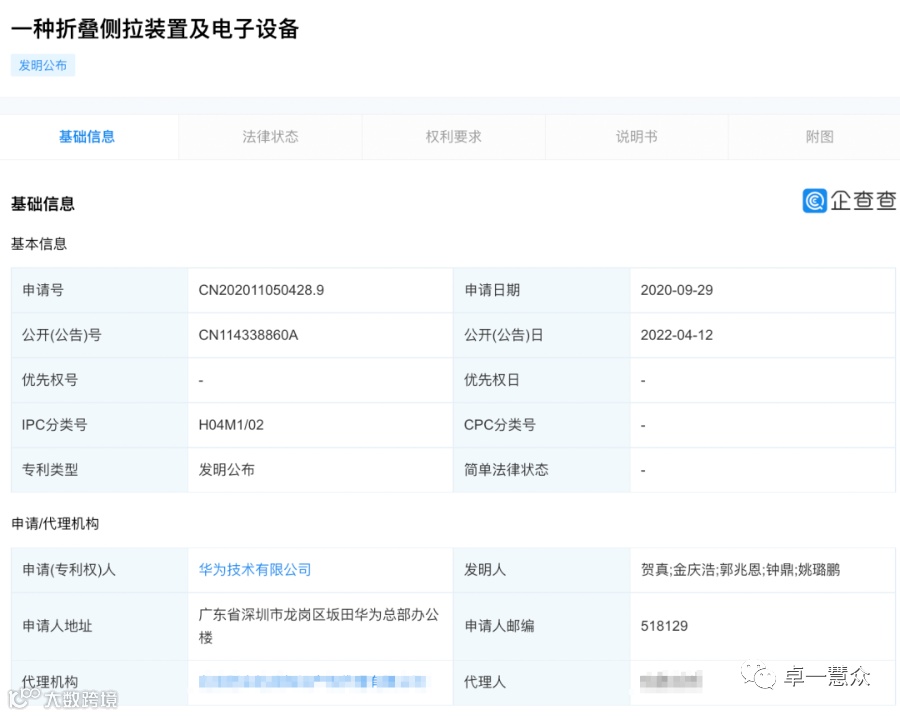Click the 优先权号 label cell
The width and height of the screenshot is (900, 716).
99,380
